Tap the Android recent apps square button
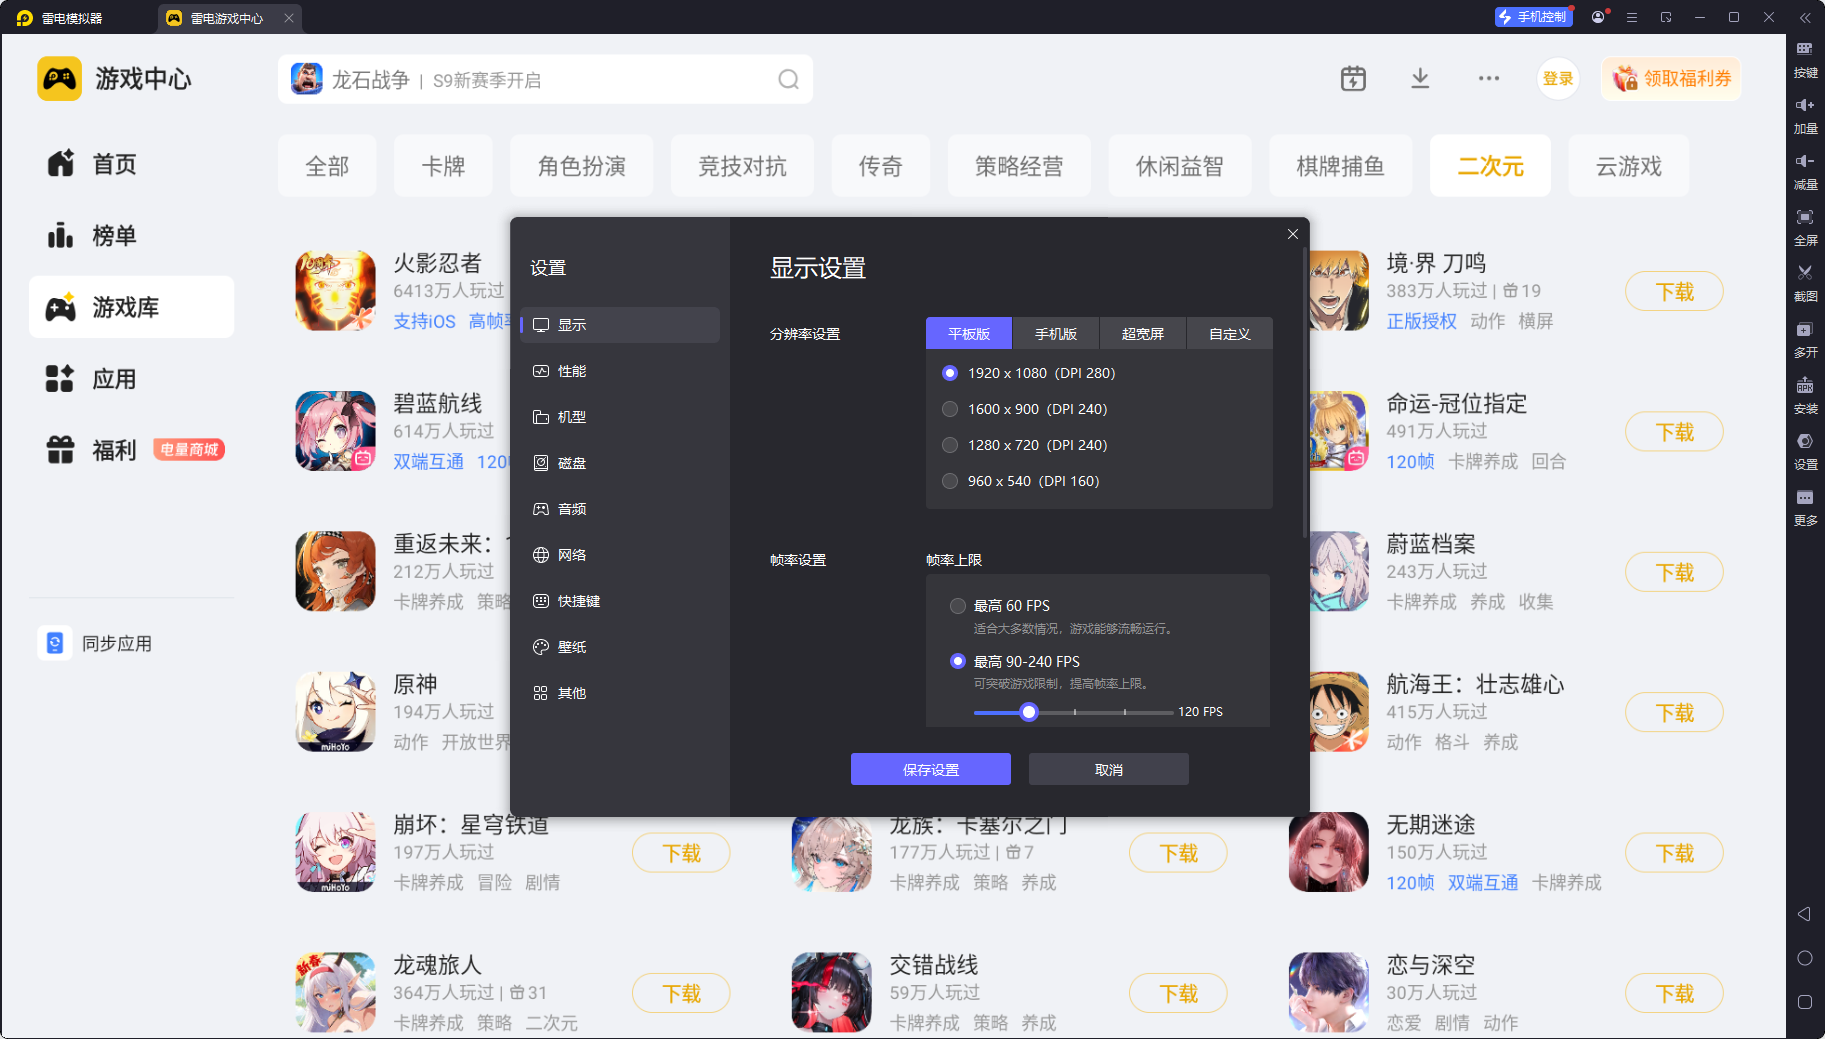1825x1039 pixels. (1805, 1002)
